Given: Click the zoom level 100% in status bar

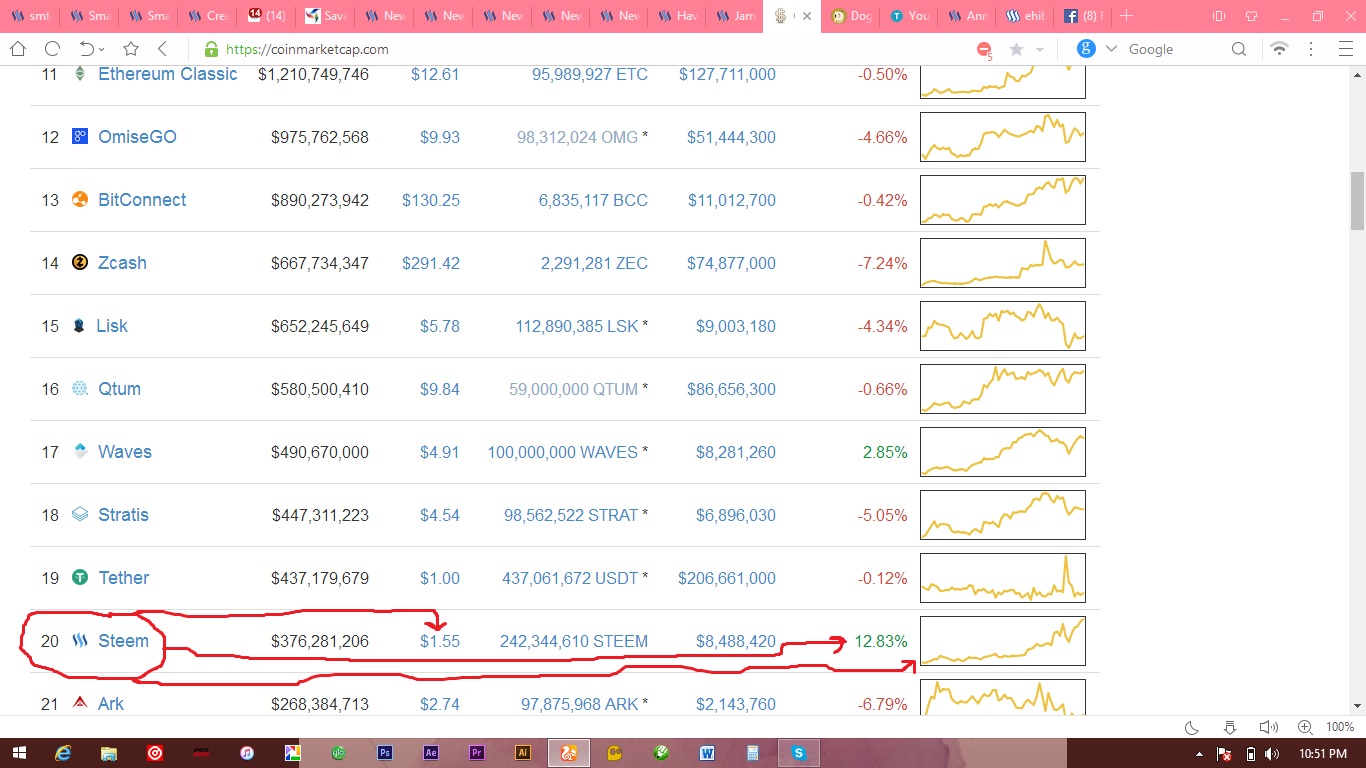Looking at the screenshot, I should coord(1339,727).
